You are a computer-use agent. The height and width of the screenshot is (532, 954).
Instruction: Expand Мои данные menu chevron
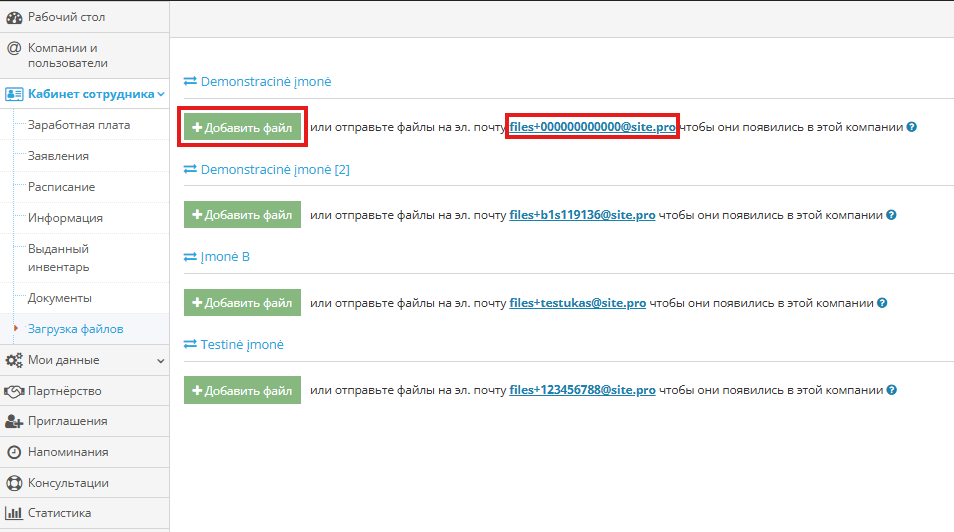click(x=161, y=361)
